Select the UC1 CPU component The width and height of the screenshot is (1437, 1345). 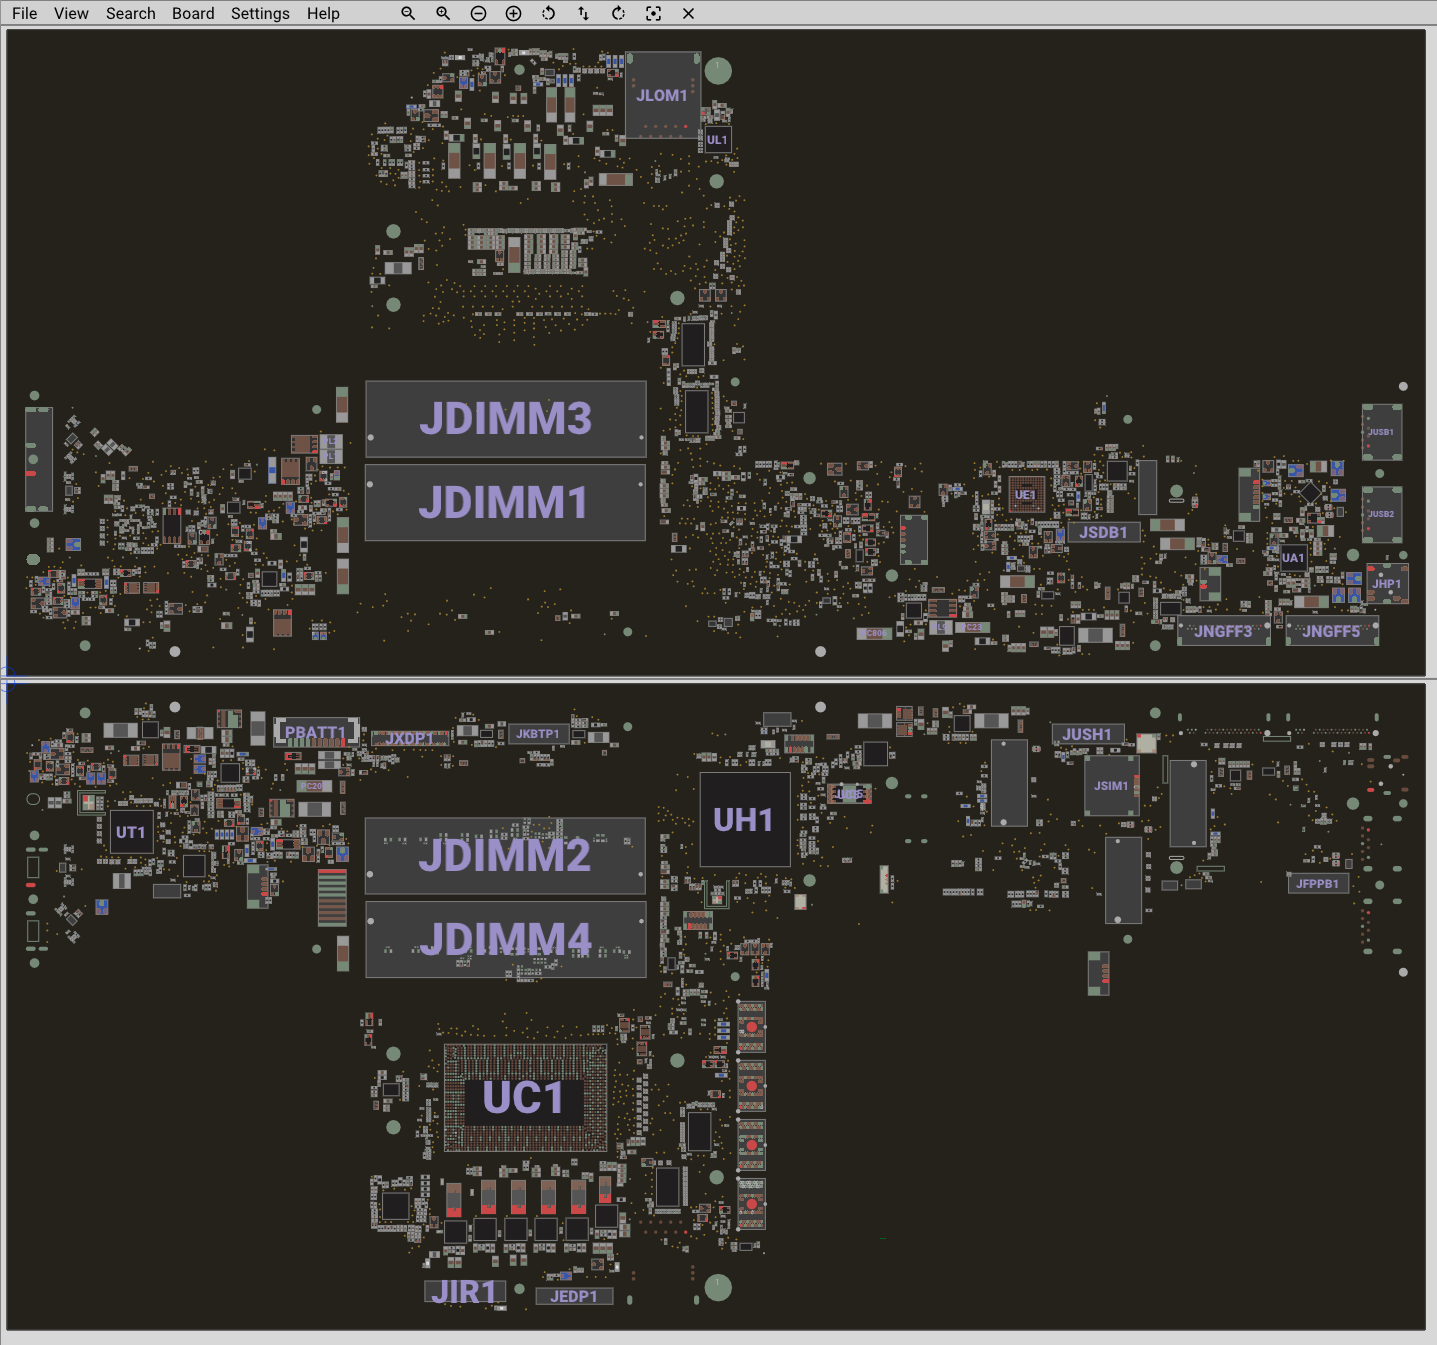(524, 1098)
